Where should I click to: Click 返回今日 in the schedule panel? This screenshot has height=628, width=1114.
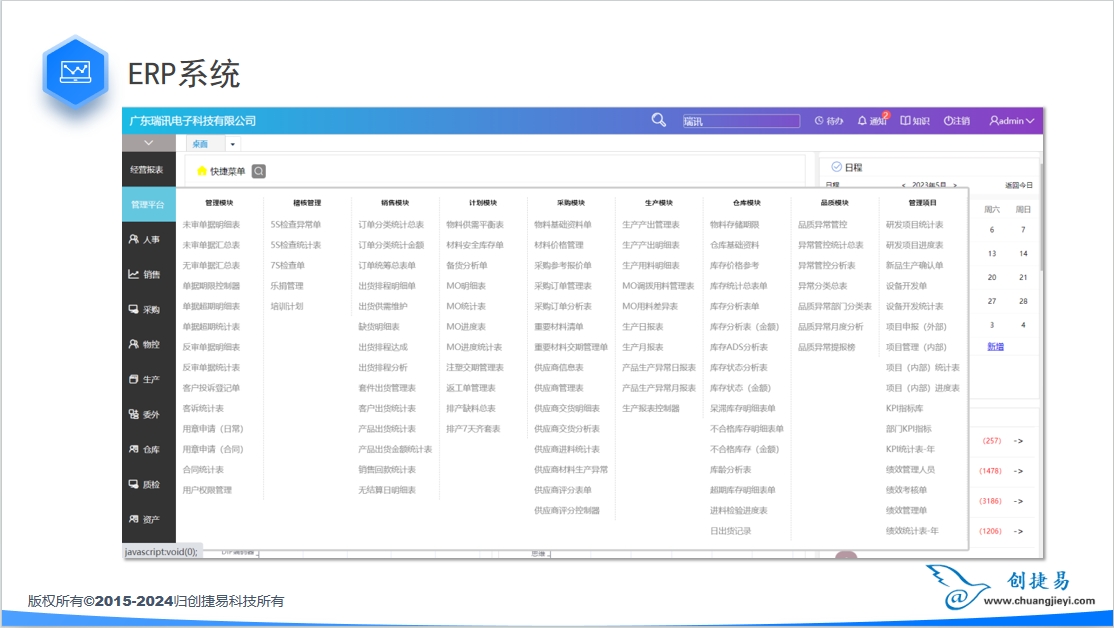click(1019, 185)
